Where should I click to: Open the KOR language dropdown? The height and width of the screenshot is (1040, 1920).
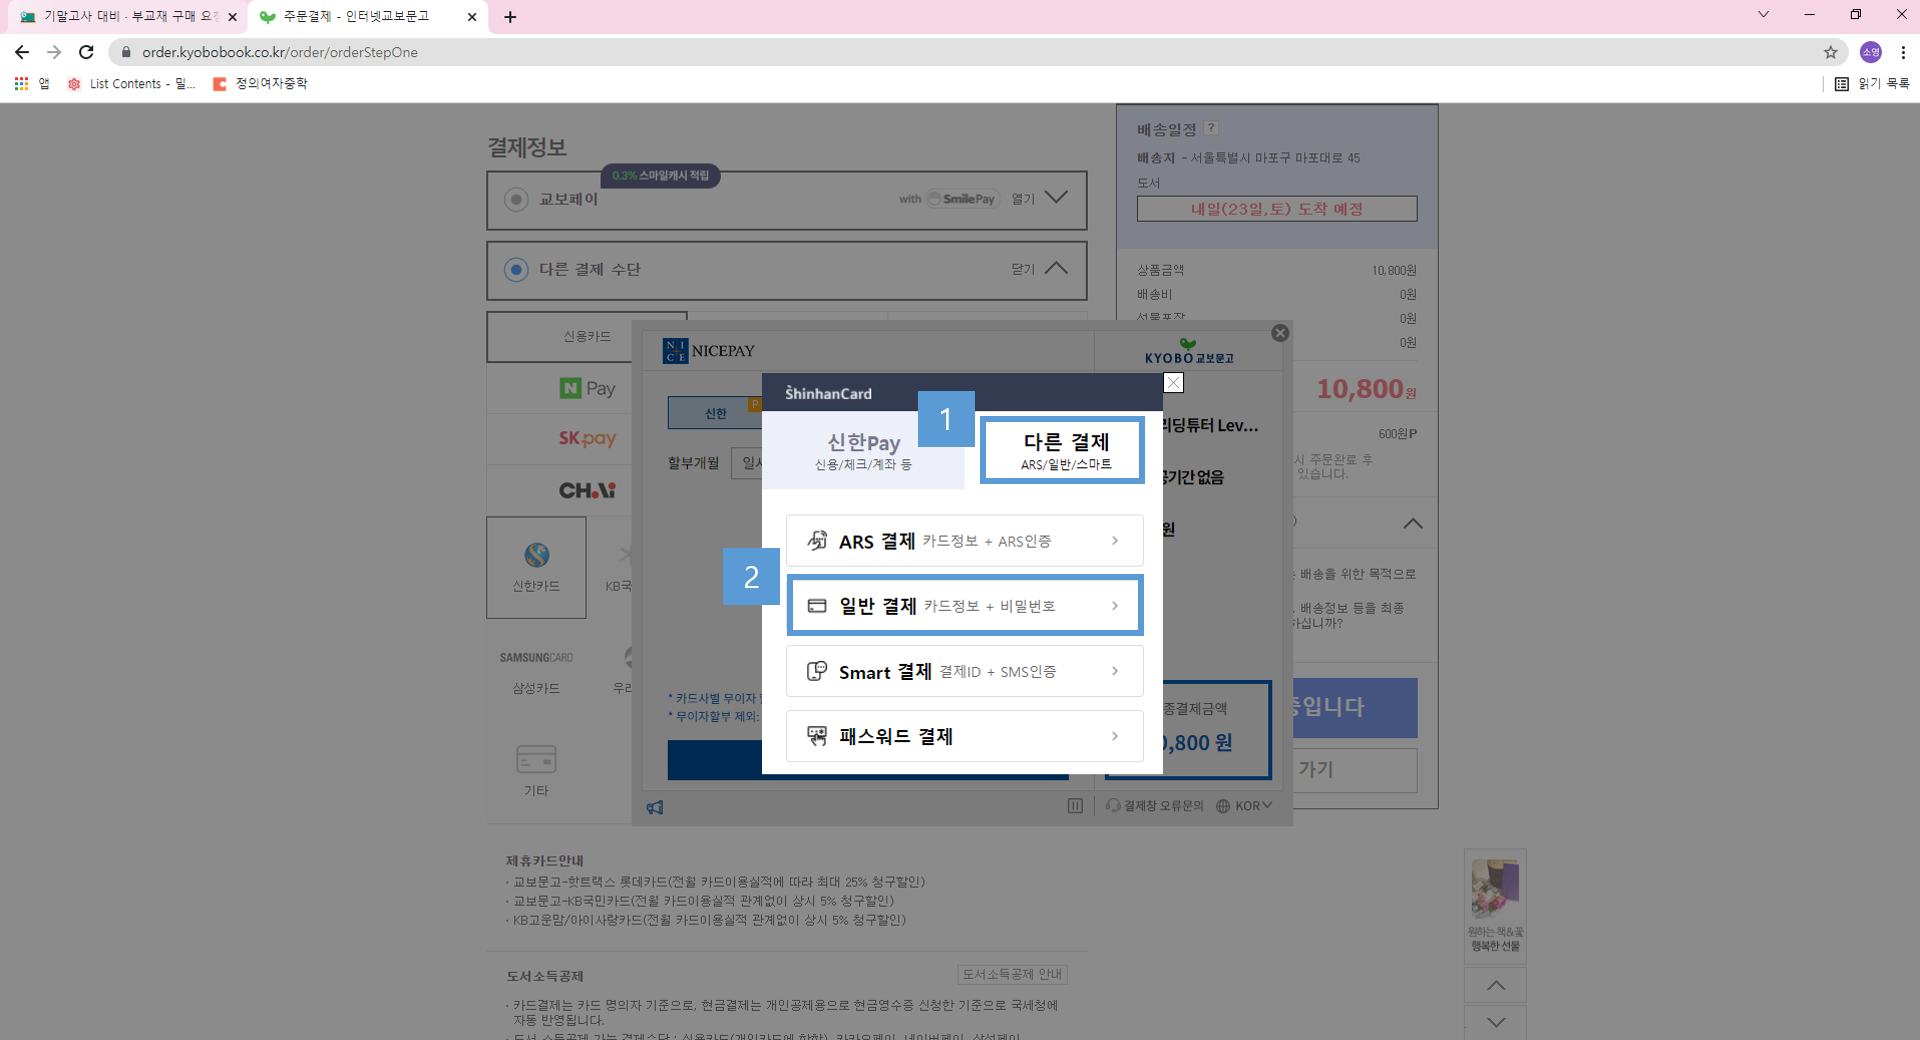(1245, 806)
